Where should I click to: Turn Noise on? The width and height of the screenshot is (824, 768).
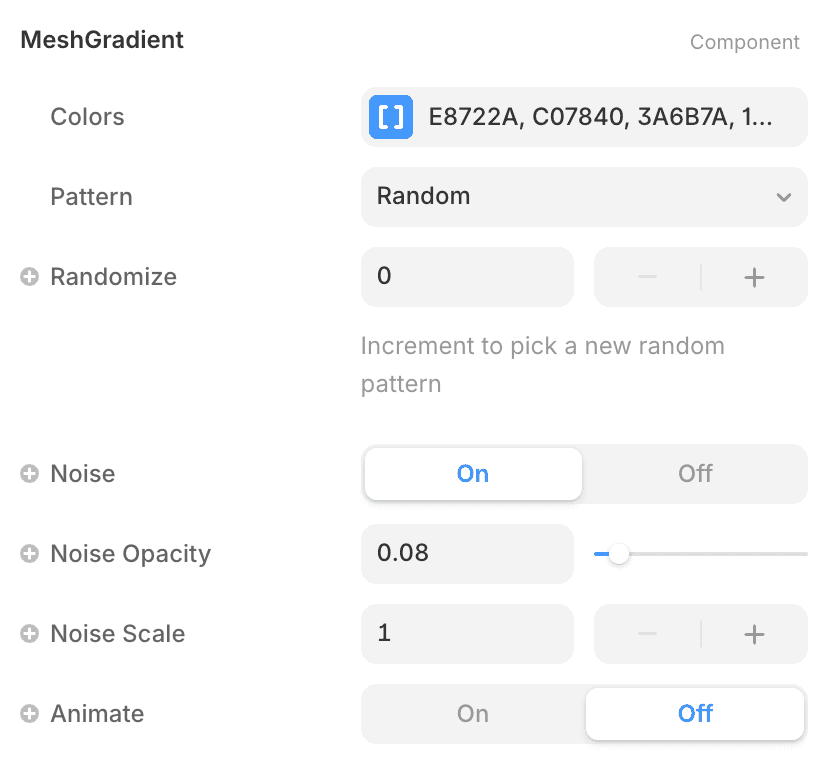tap(472, 474)
